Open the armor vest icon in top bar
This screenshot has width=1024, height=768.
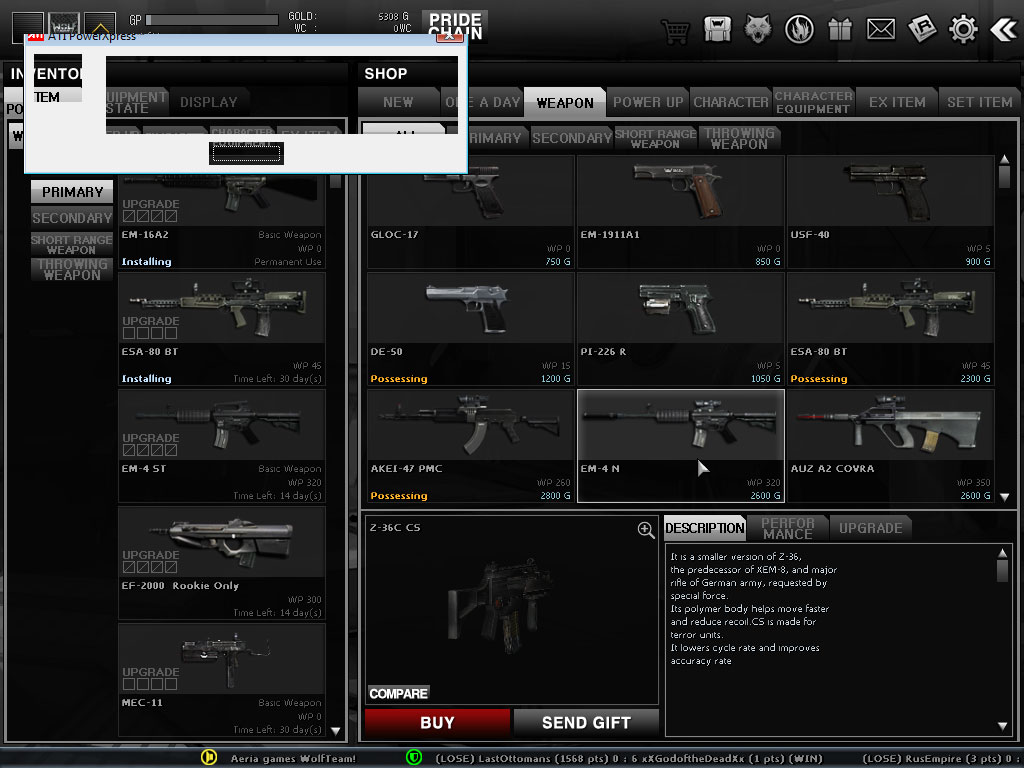[x=717, y=29]
